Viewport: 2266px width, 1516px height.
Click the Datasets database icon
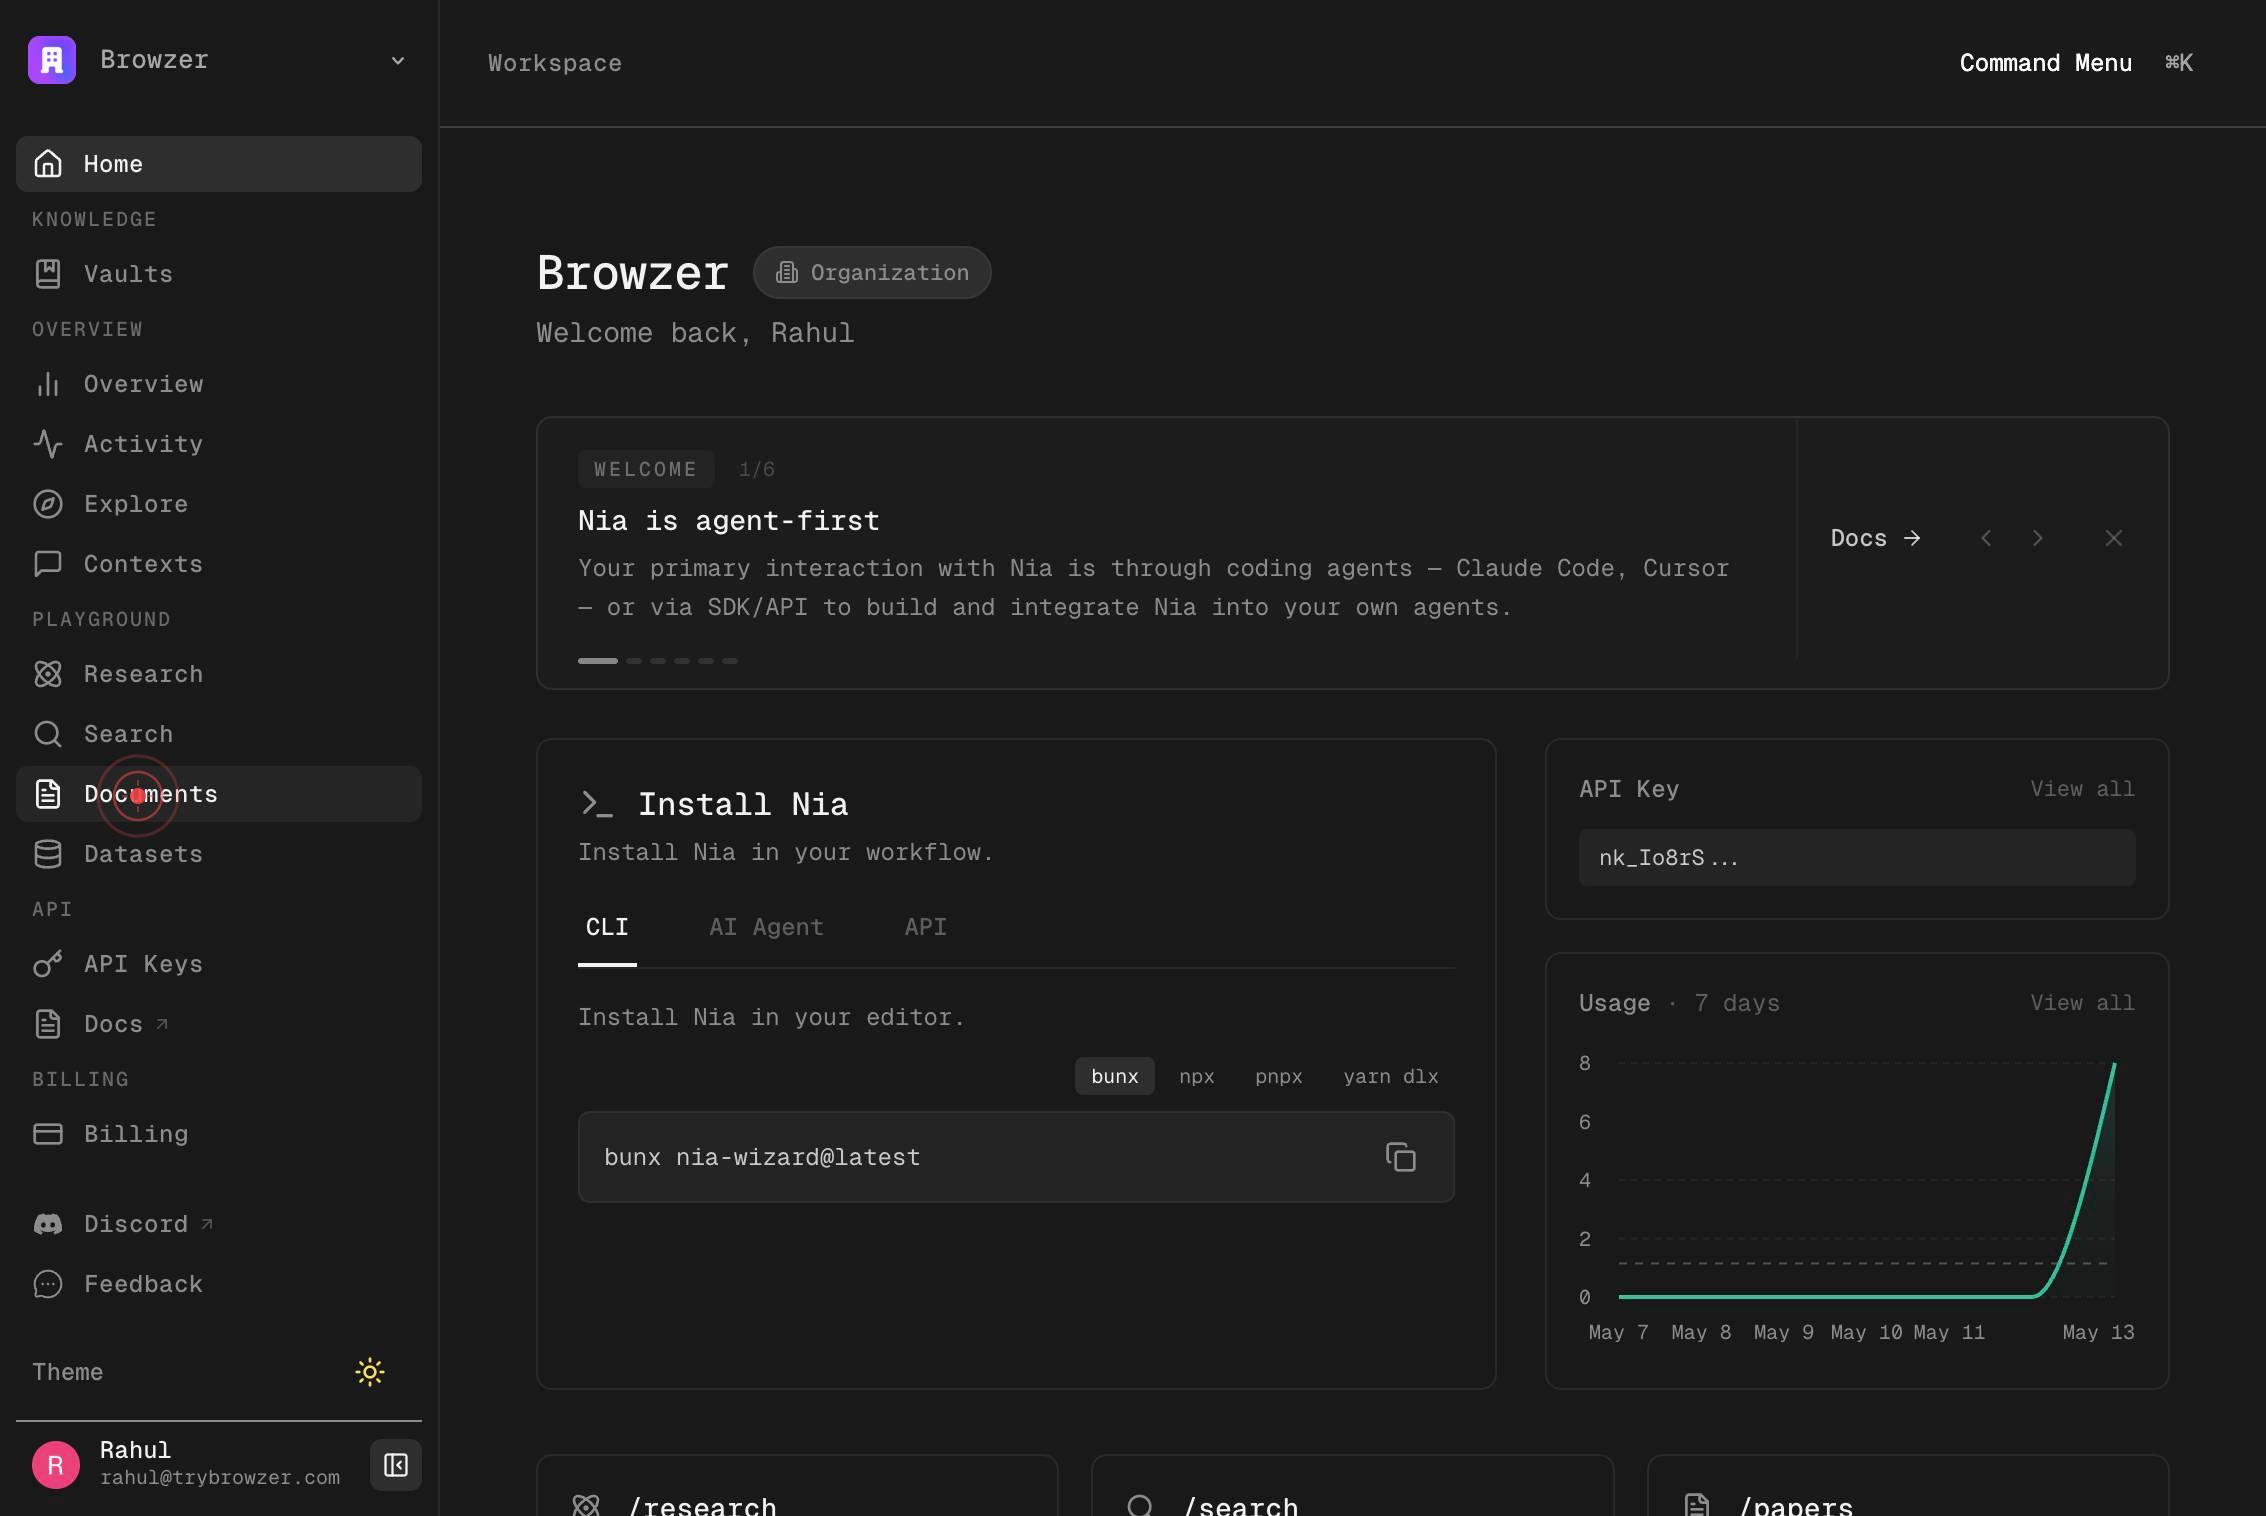[48, 854]
